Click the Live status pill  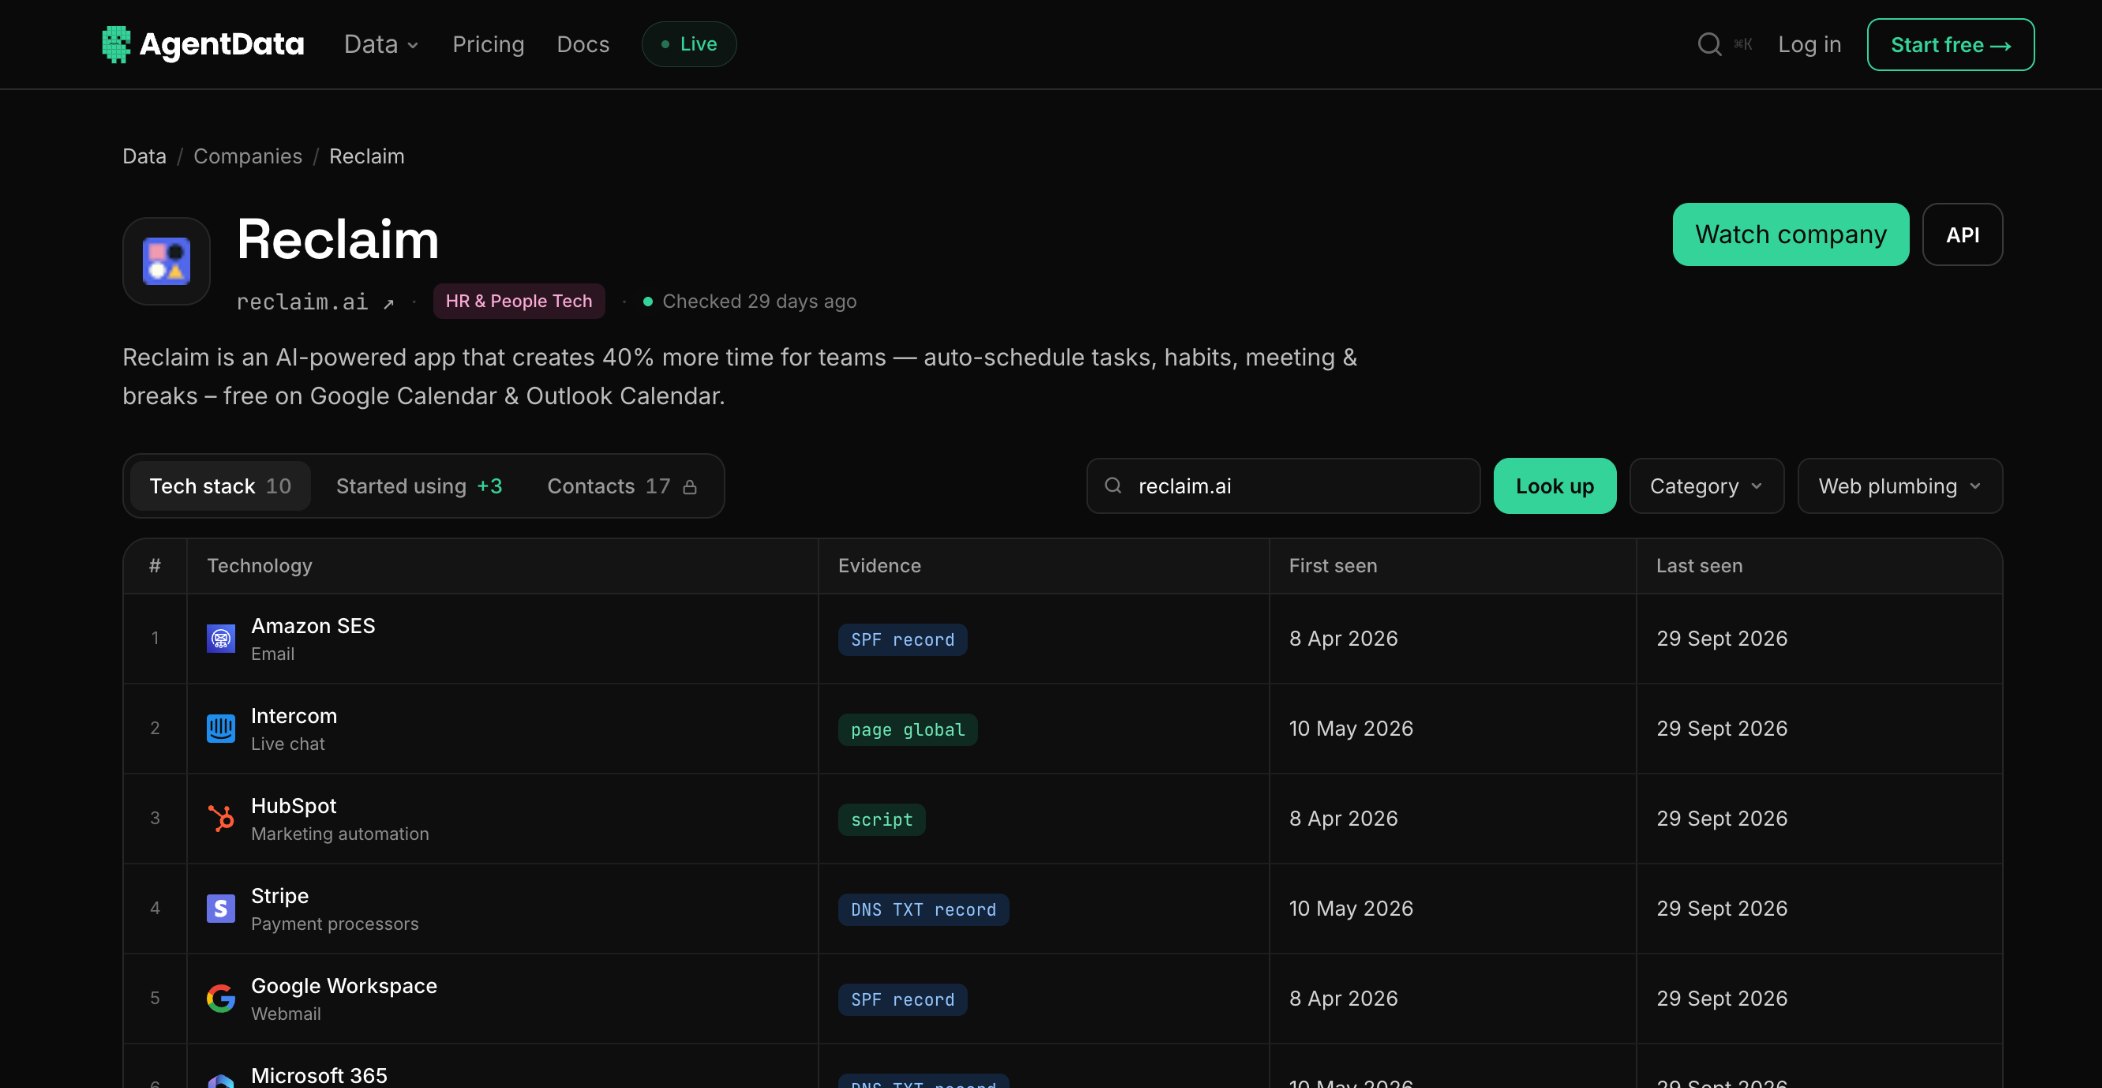(689, 44)
